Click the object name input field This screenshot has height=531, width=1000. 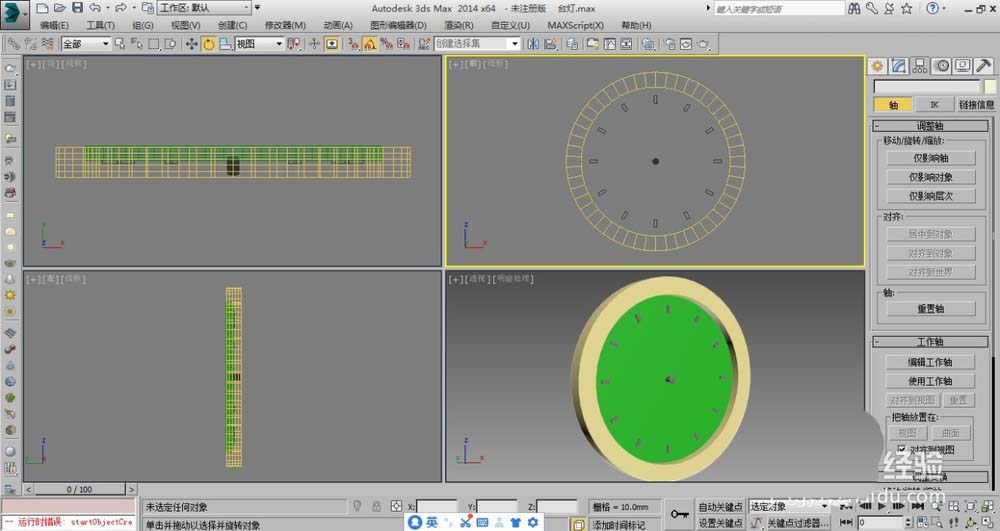pos(927,87)
